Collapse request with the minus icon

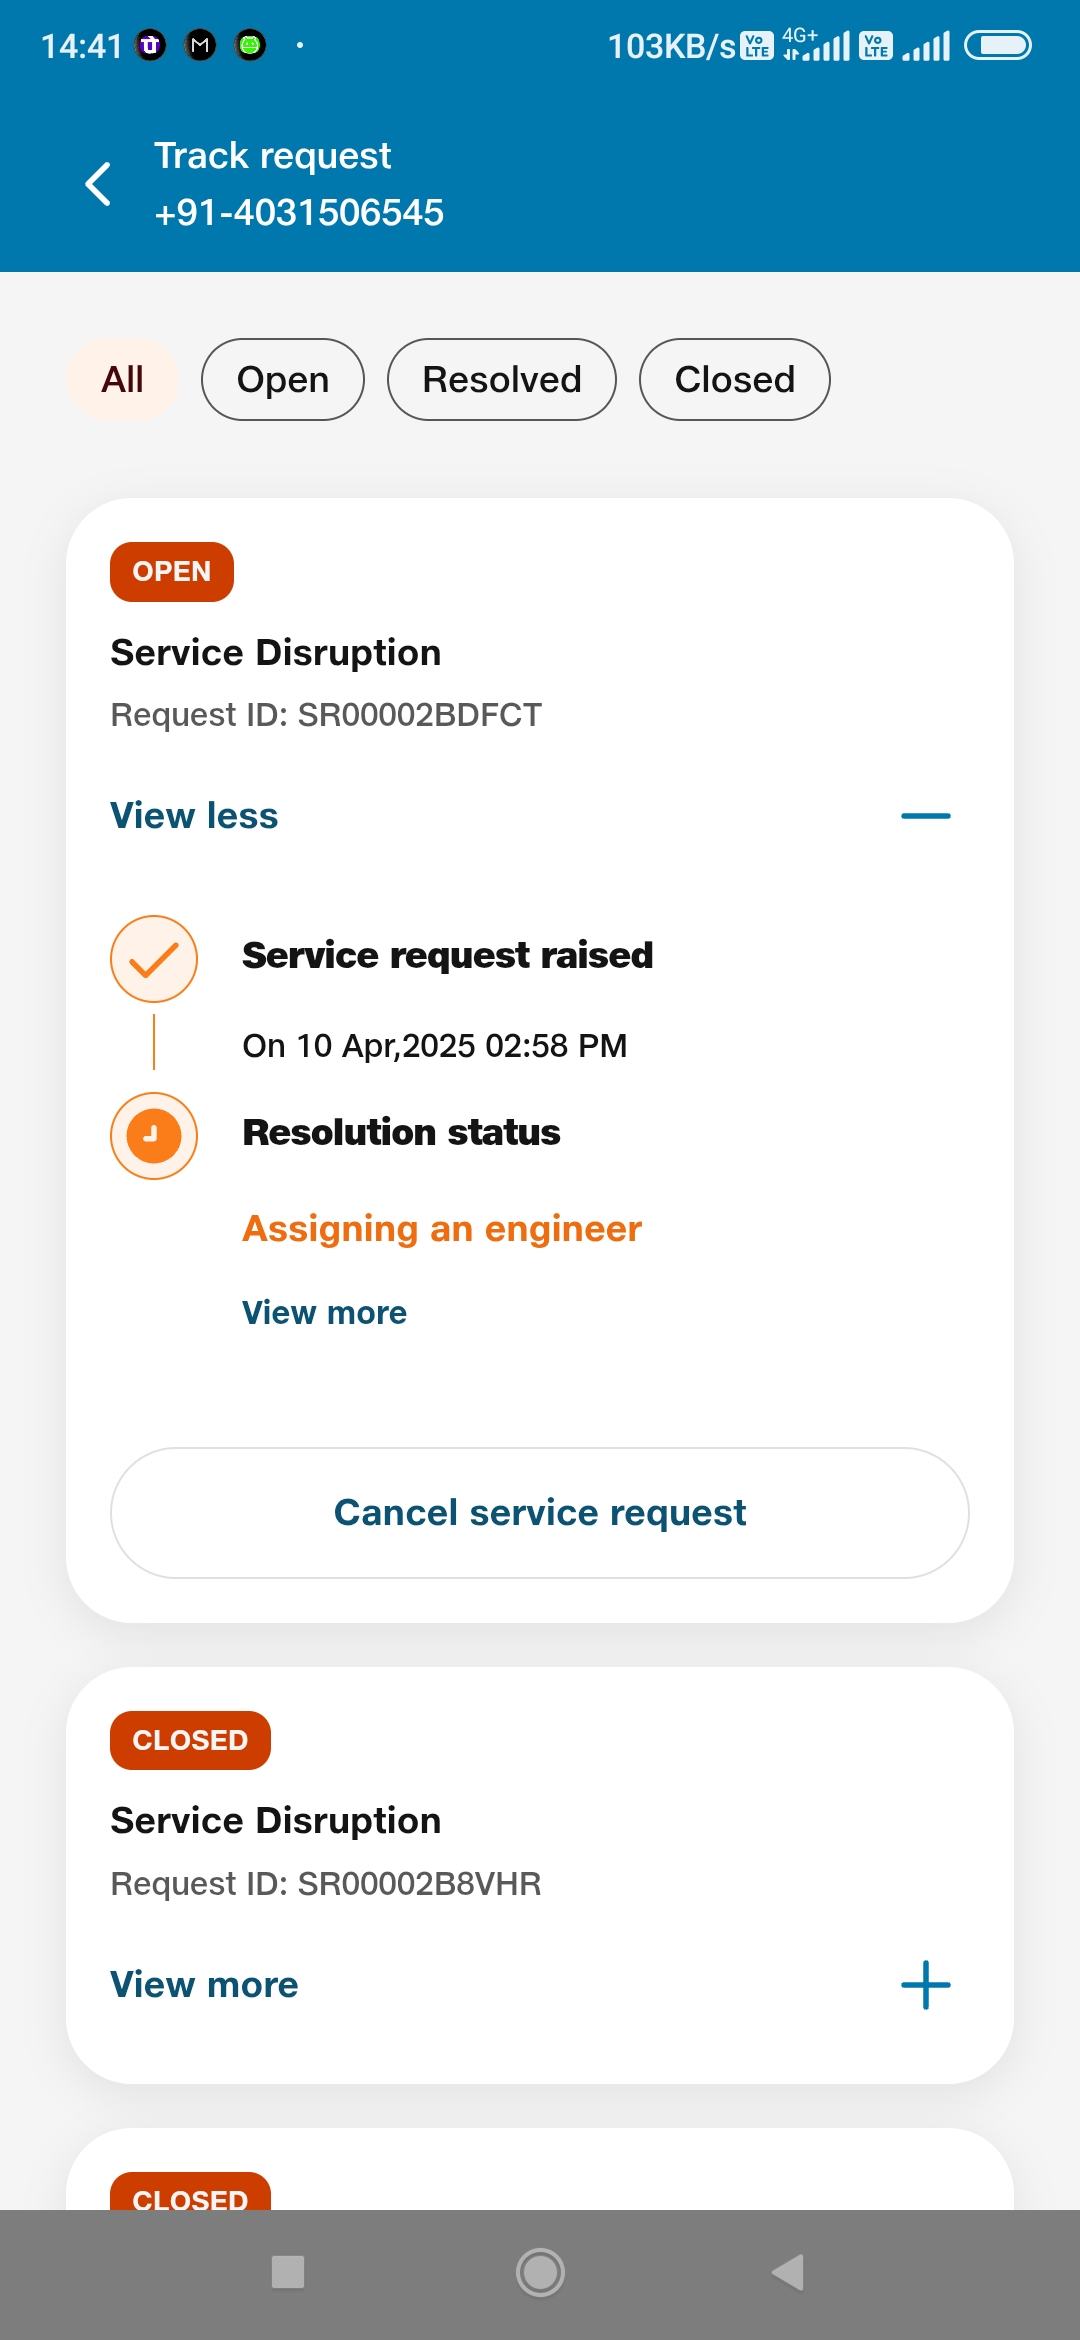[x=926, y=816]
